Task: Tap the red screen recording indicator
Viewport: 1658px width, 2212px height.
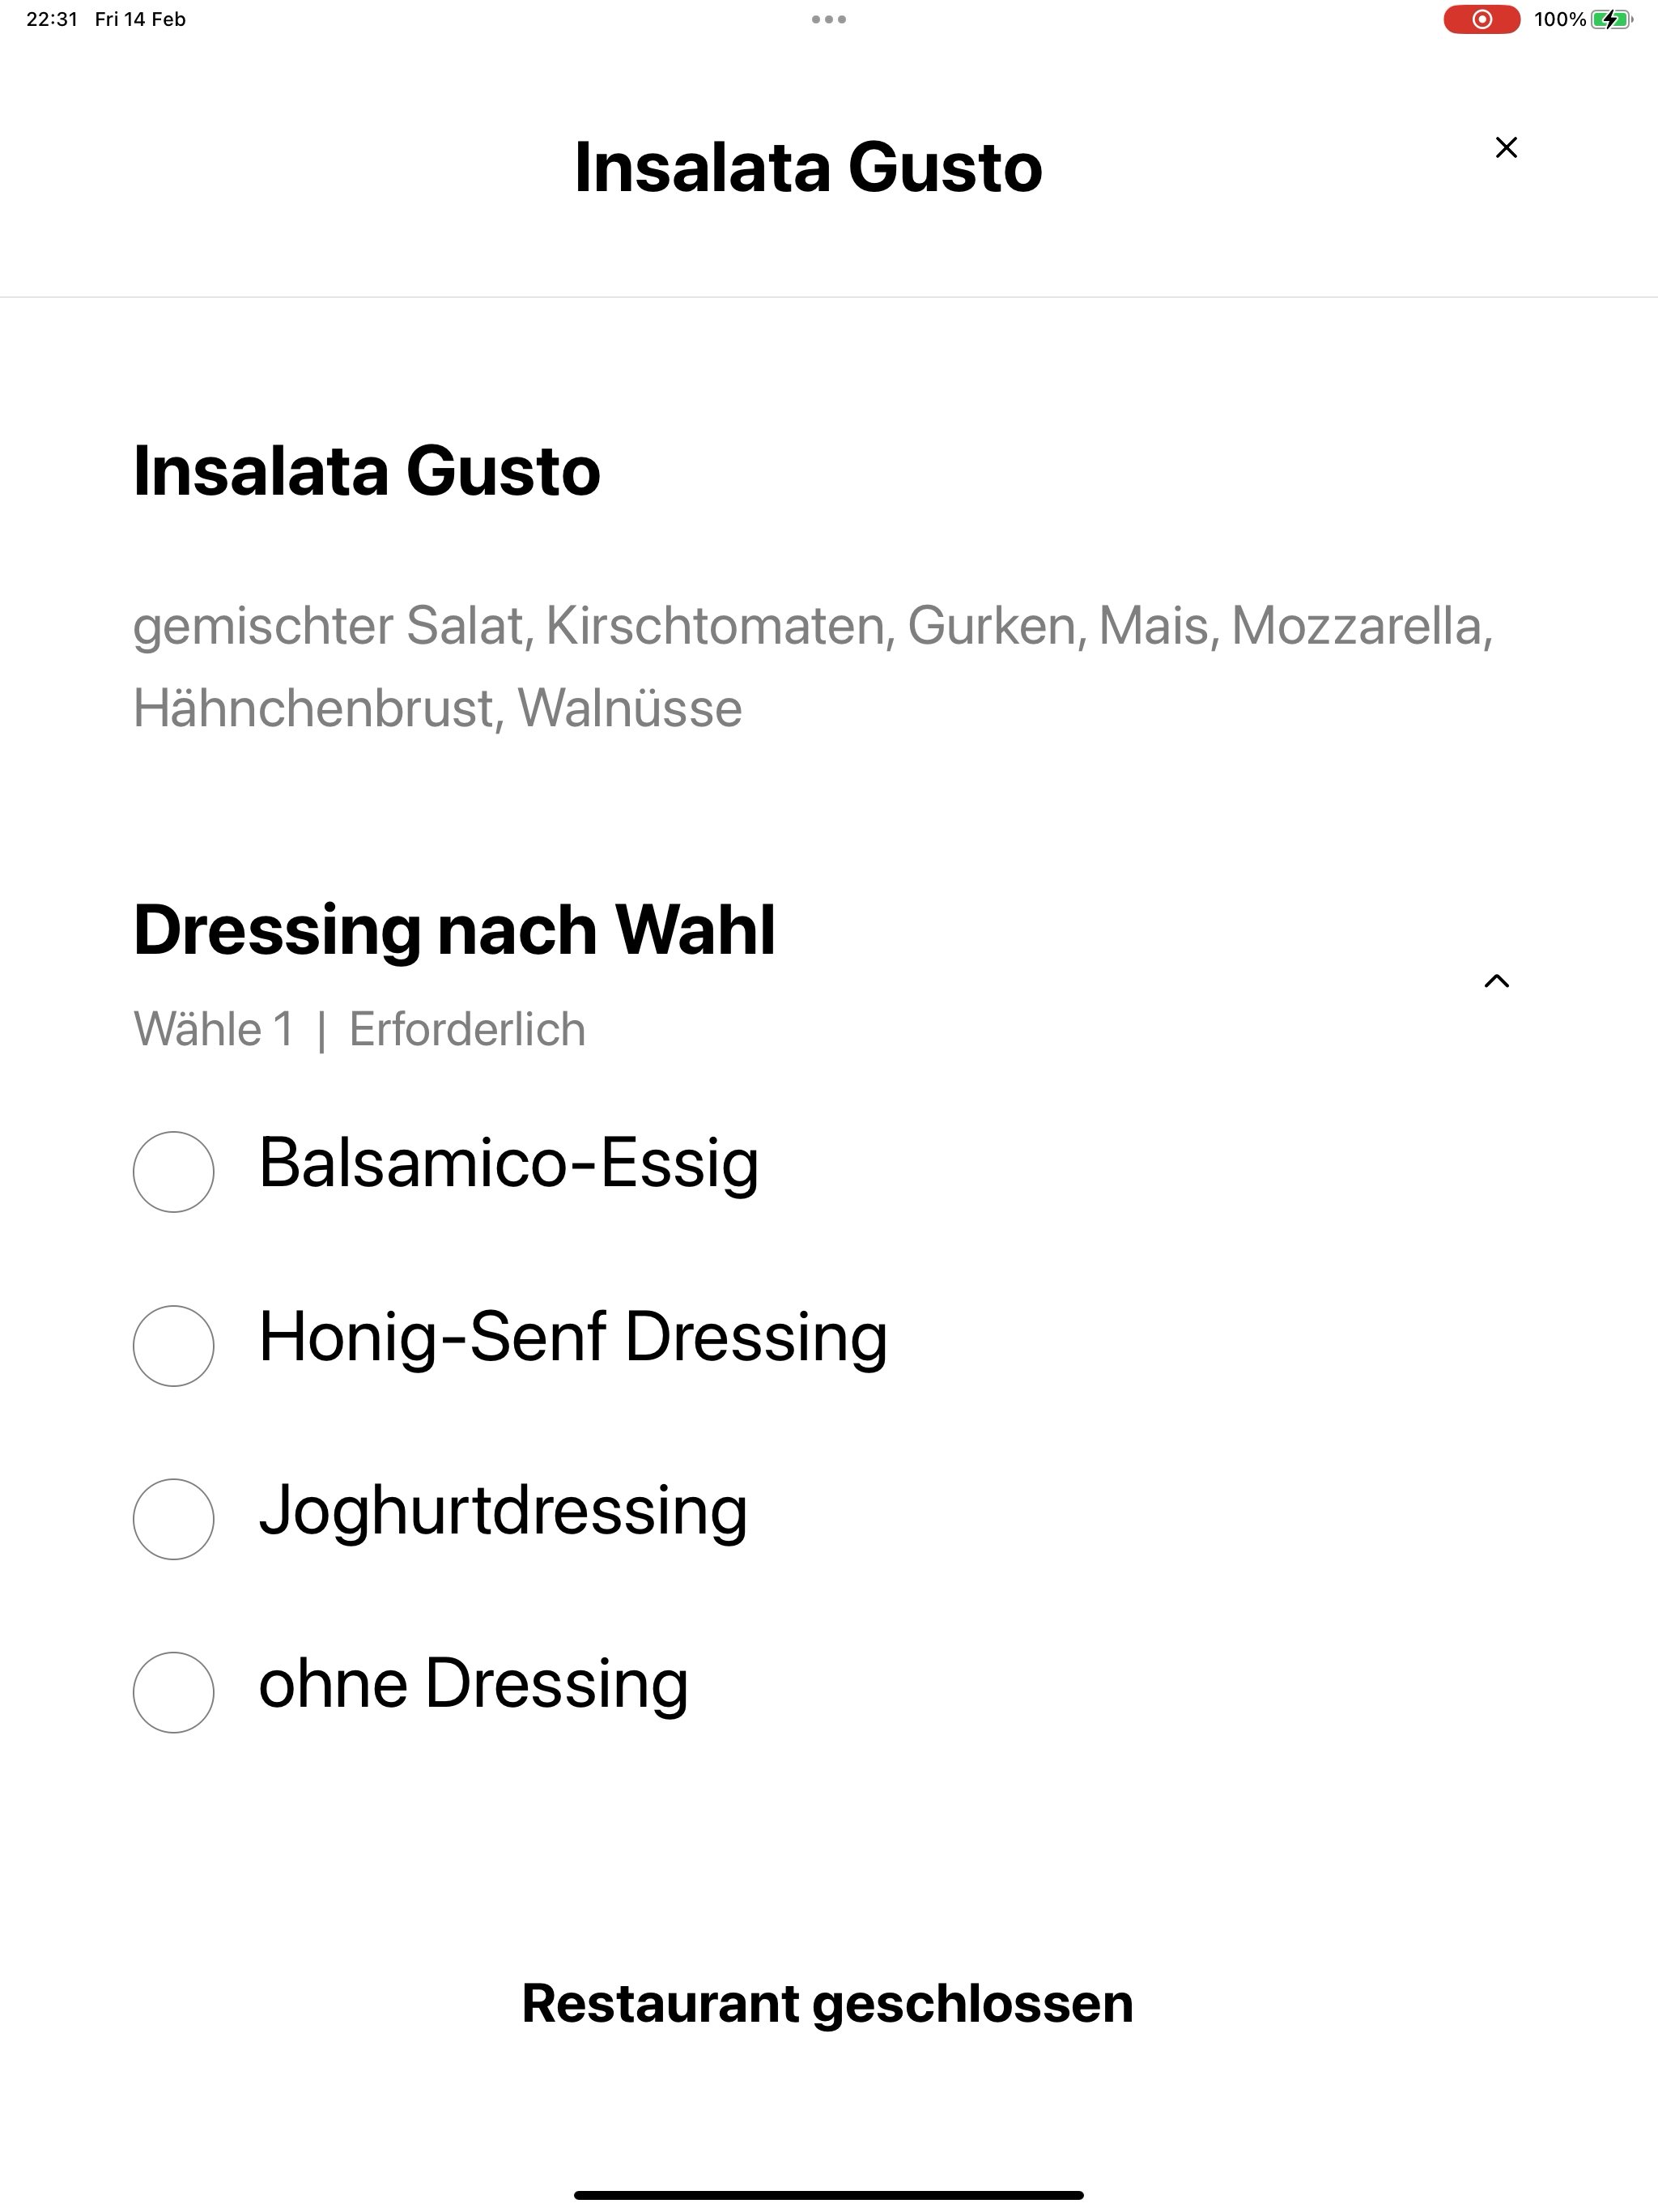Action: point(1481,19)
